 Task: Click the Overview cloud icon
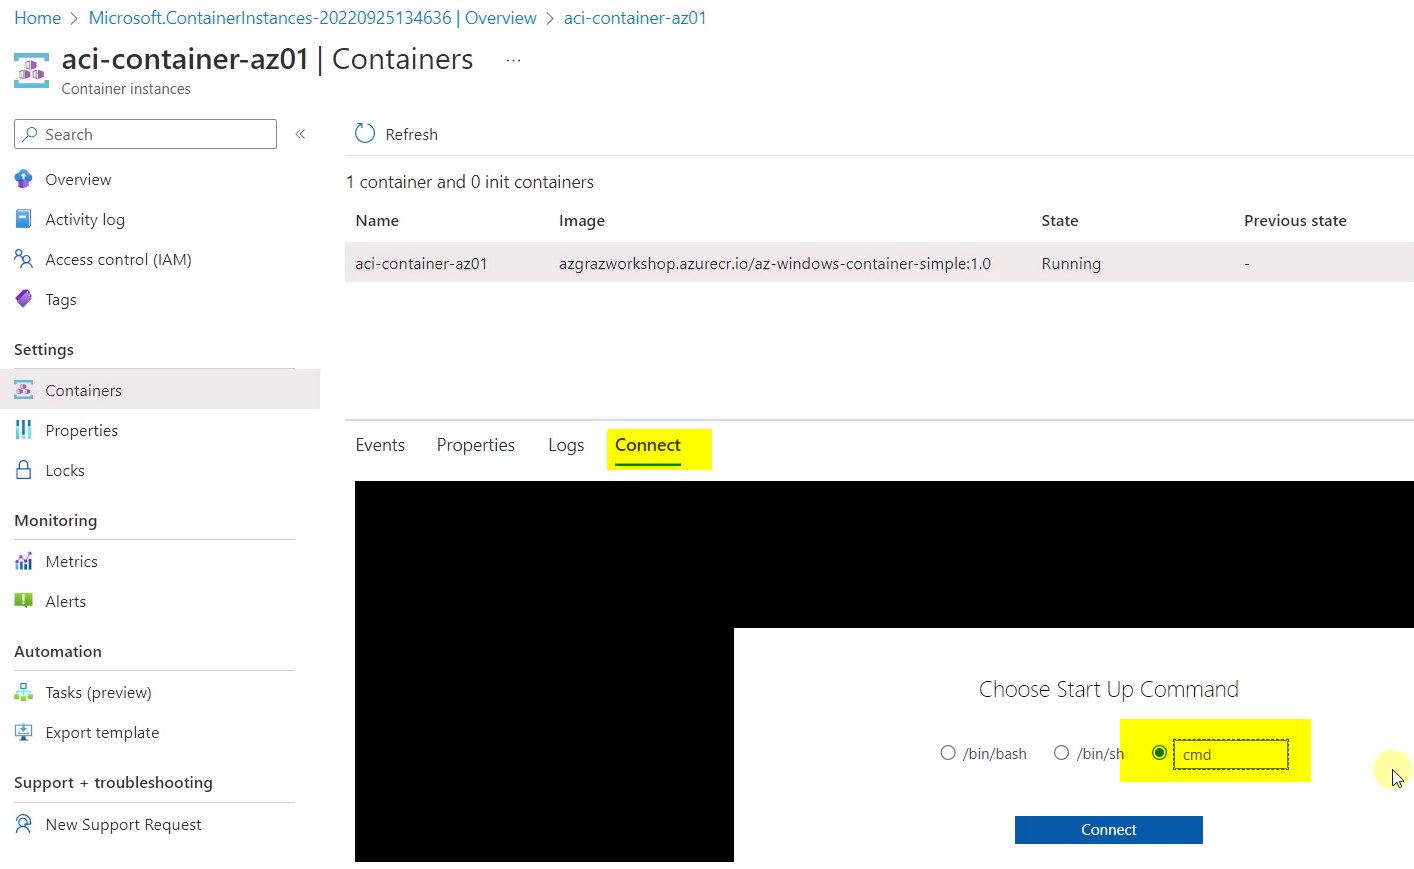click(24, 179)
